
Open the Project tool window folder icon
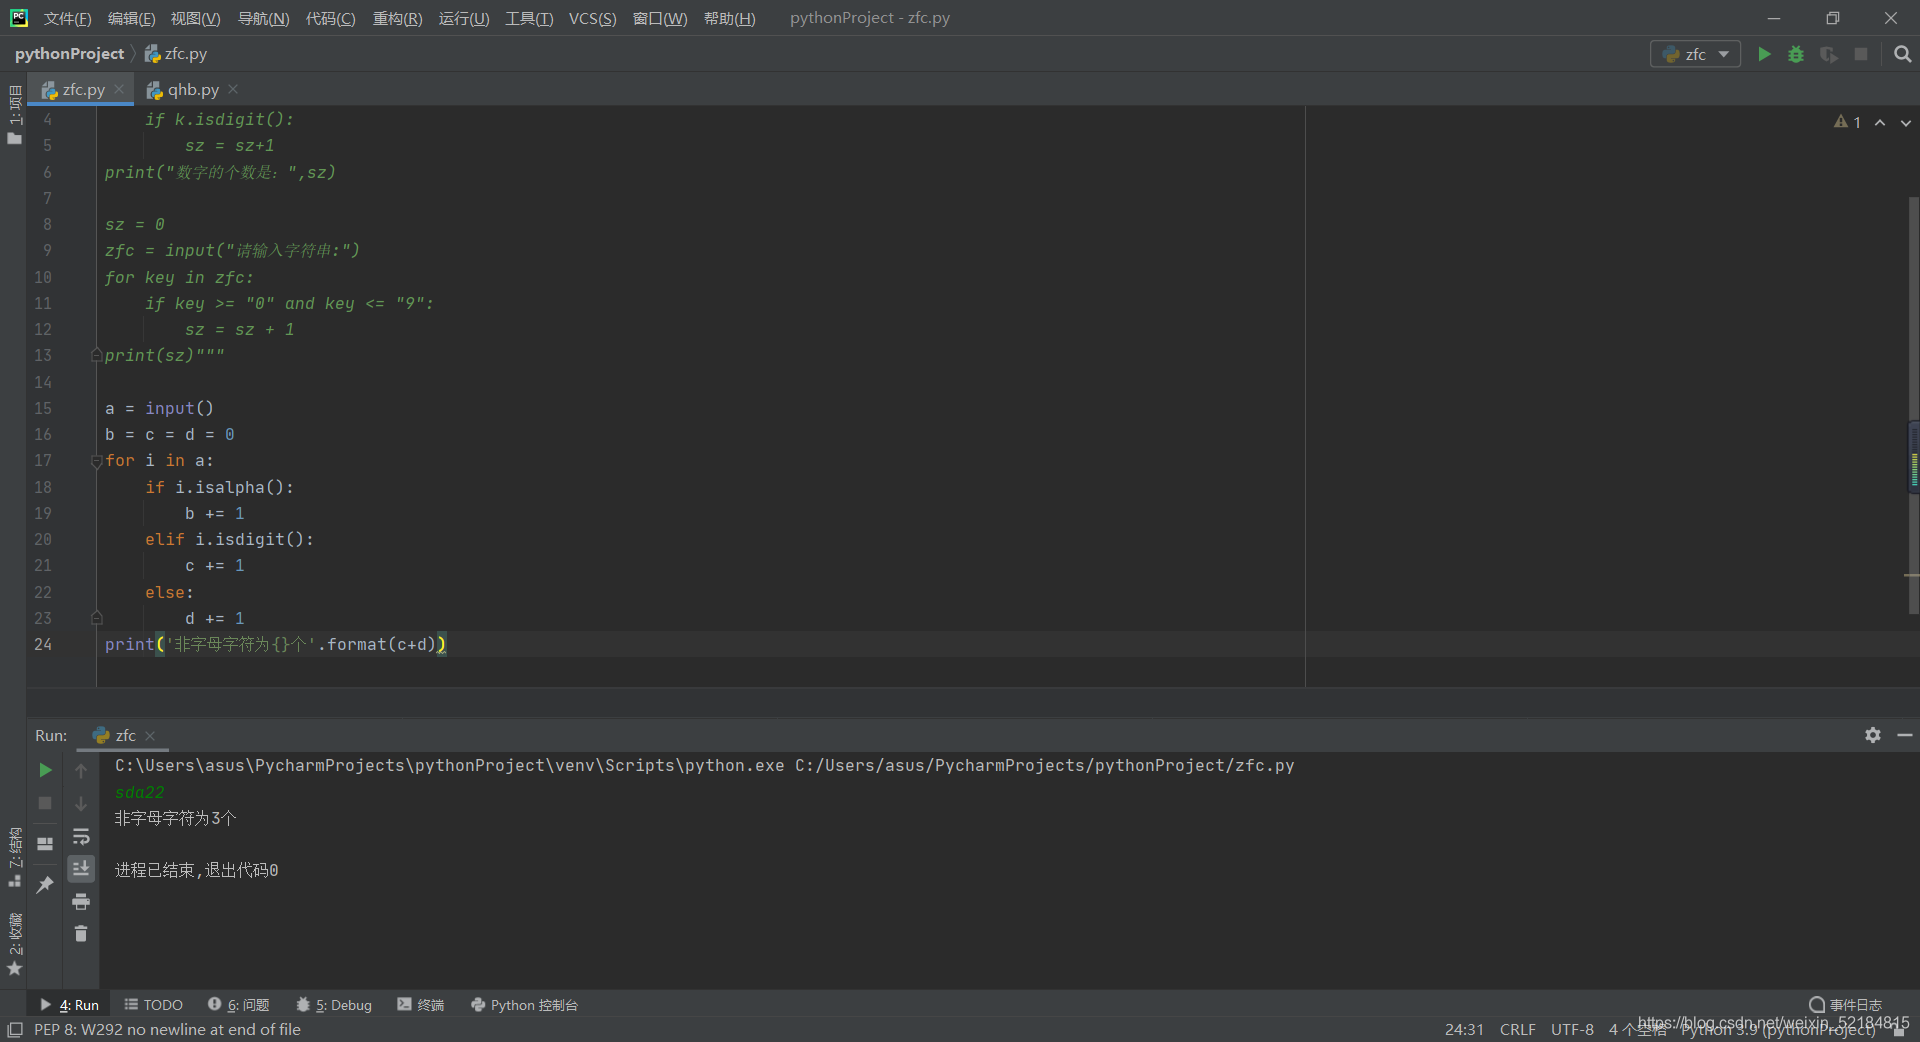14,139
